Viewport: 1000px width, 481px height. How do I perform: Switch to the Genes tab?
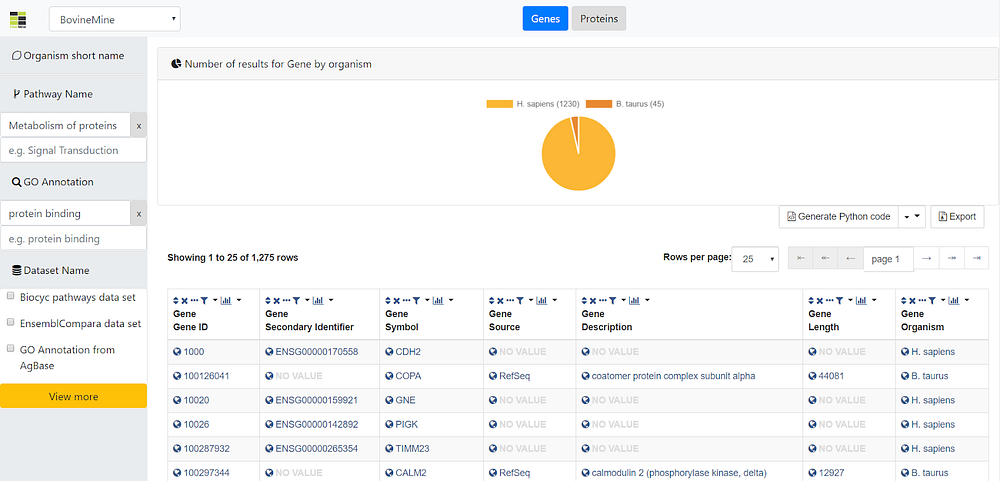(x=545, y=18)
